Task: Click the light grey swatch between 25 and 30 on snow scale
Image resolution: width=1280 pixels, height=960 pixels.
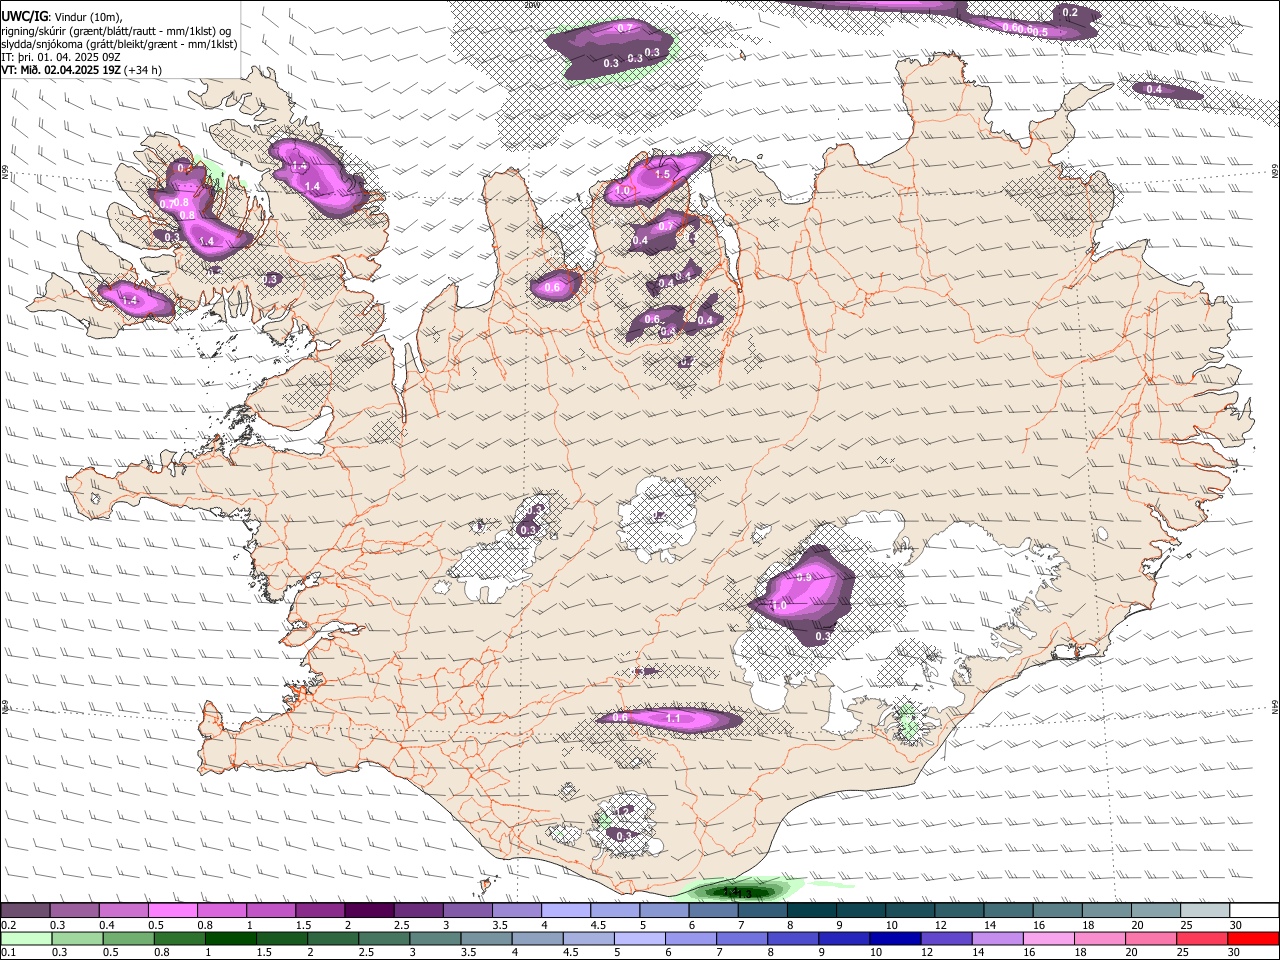Action: (x=1204, y=911)
